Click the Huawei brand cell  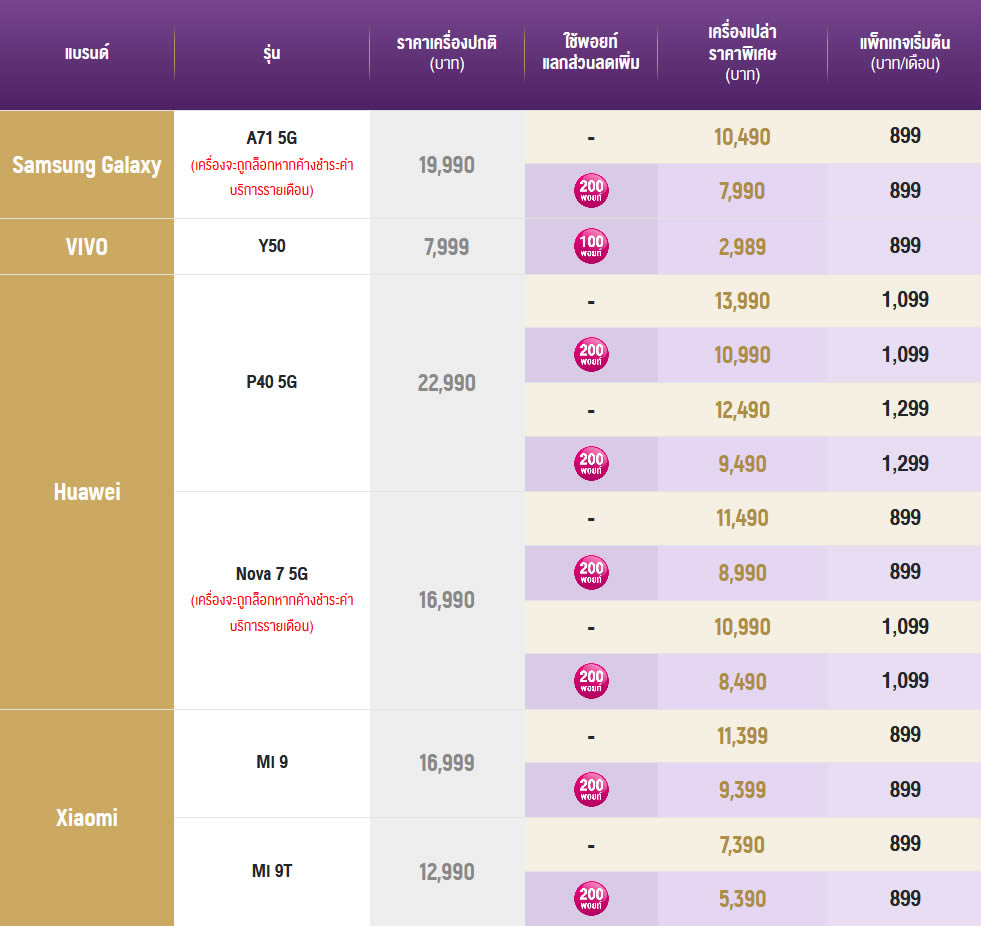87,492
